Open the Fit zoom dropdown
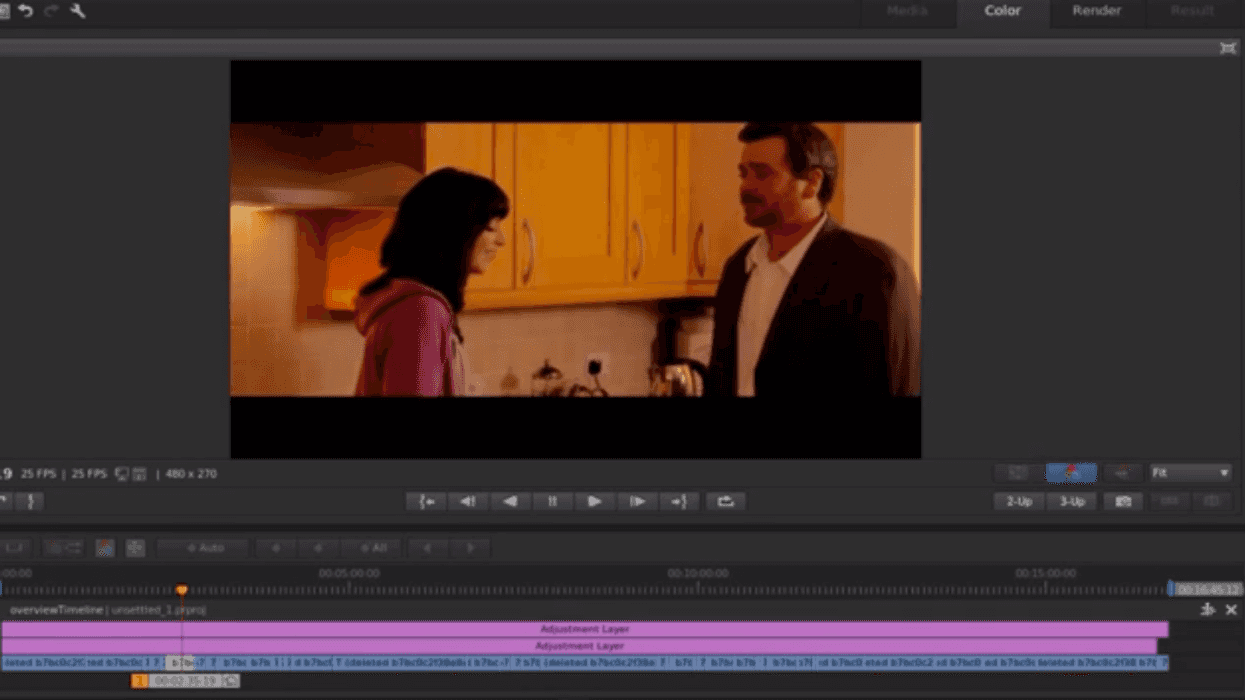 (x=1190, y=473)
